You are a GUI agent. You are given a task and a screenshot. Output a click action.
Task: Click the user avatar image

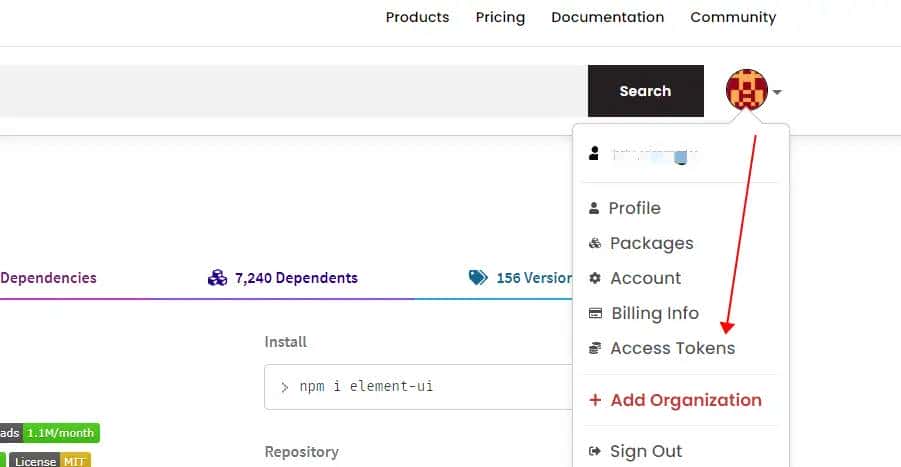(746, 91)
